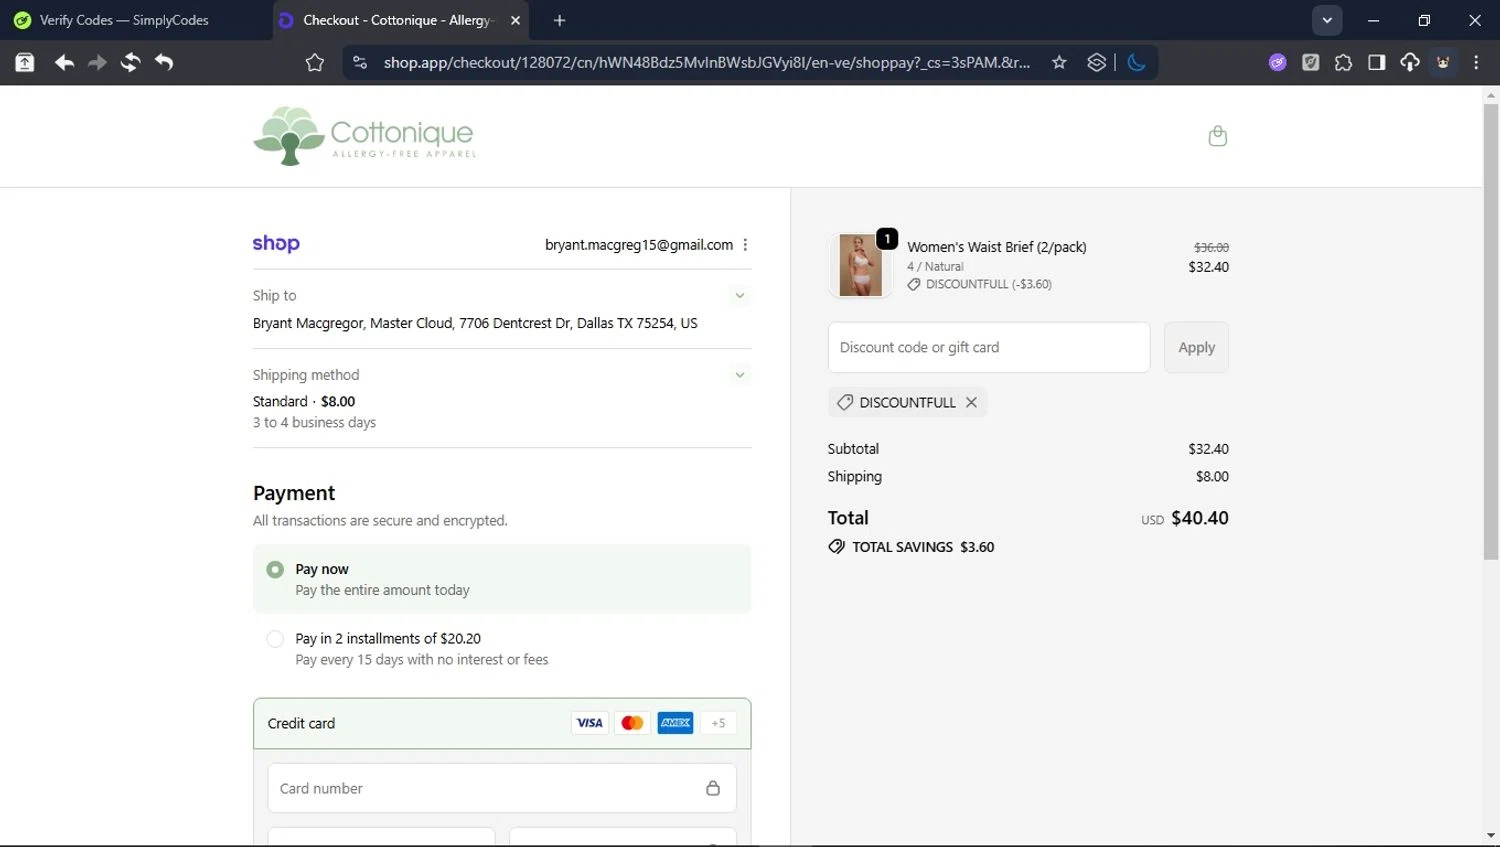
Task: Toggle the moon night mode icon
Action: click(1136, 62)
